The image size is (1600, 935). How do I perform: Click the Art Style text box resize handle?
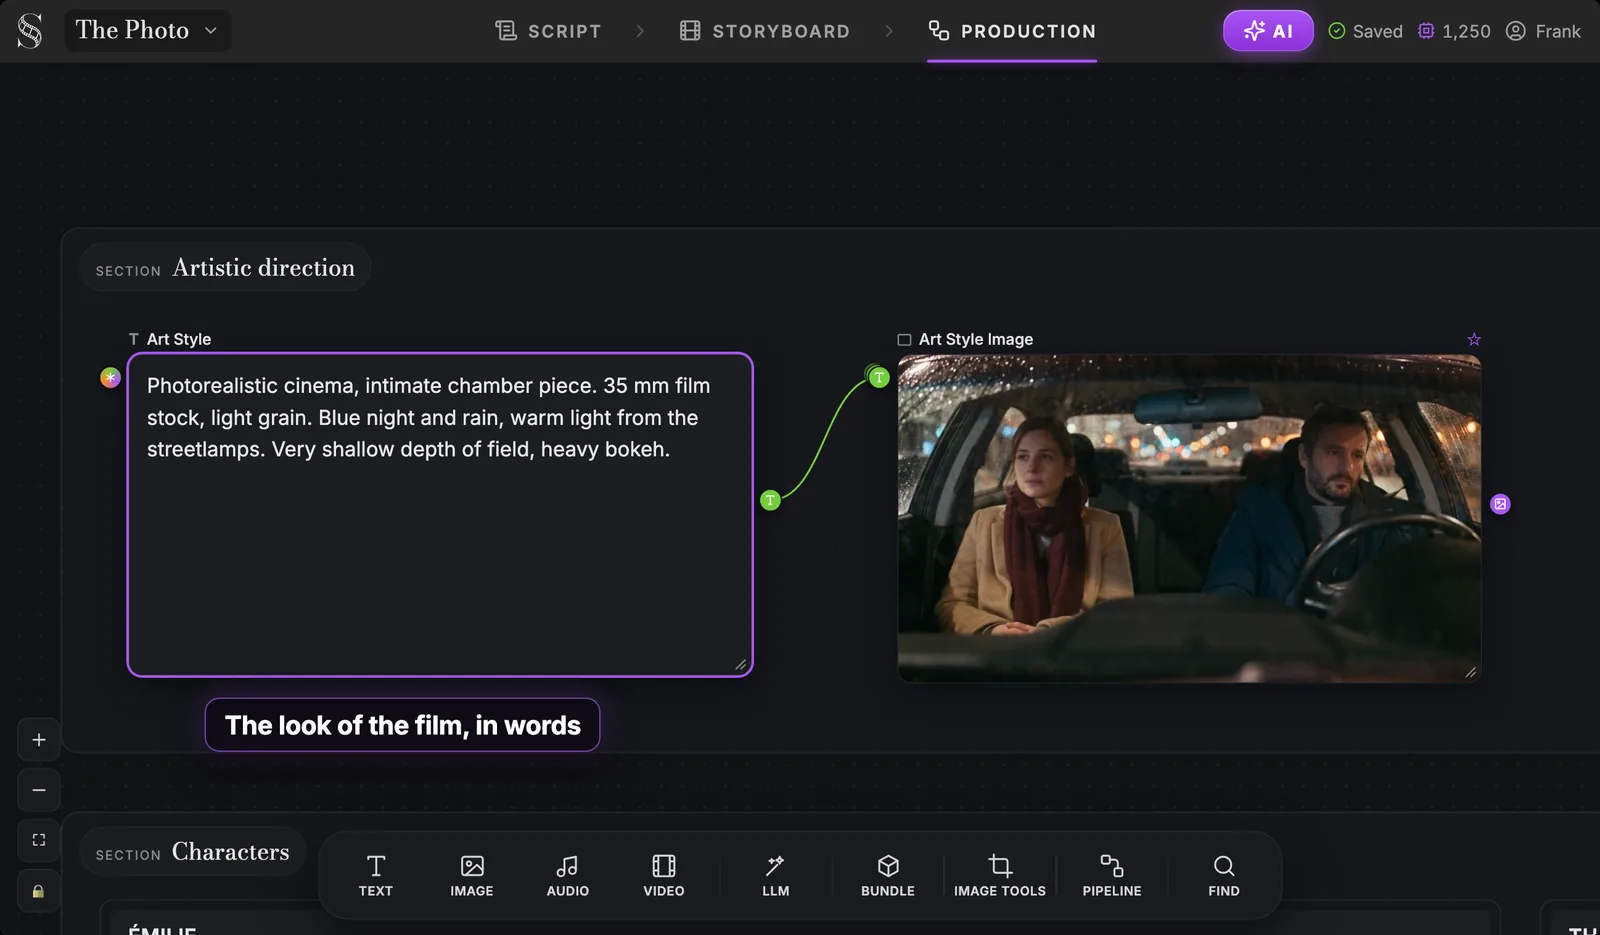(x=740, y=665)
